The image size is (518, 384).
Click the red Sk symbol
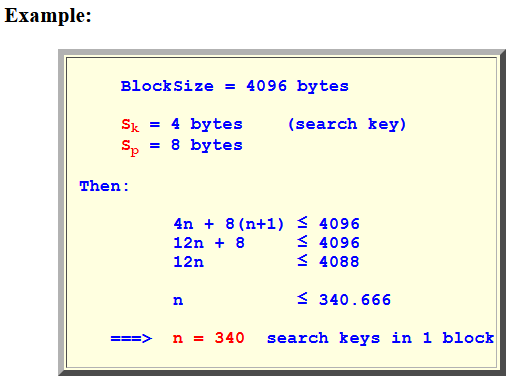pyautogui.click(x=130, y=125)
